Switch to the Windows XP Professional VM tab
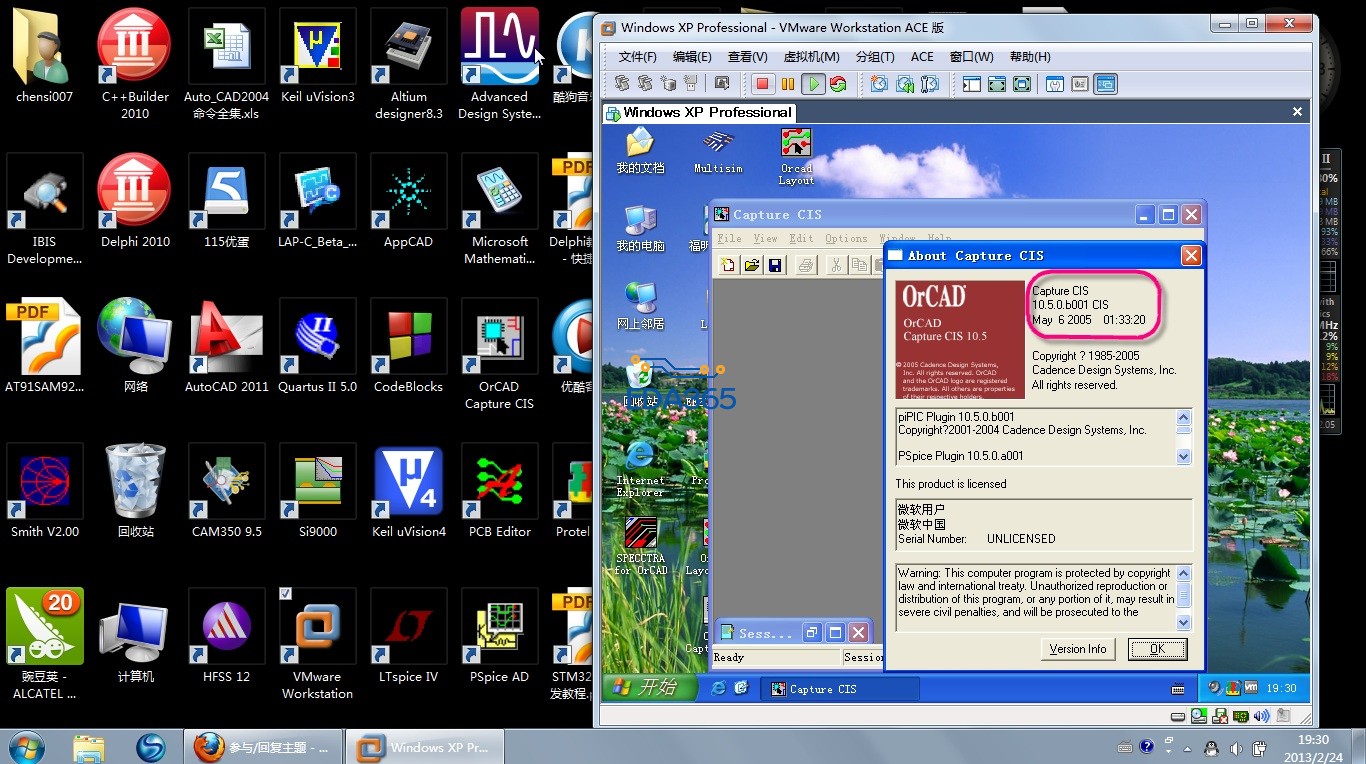This screenshot has height=764, width=1366. [700, 113]
